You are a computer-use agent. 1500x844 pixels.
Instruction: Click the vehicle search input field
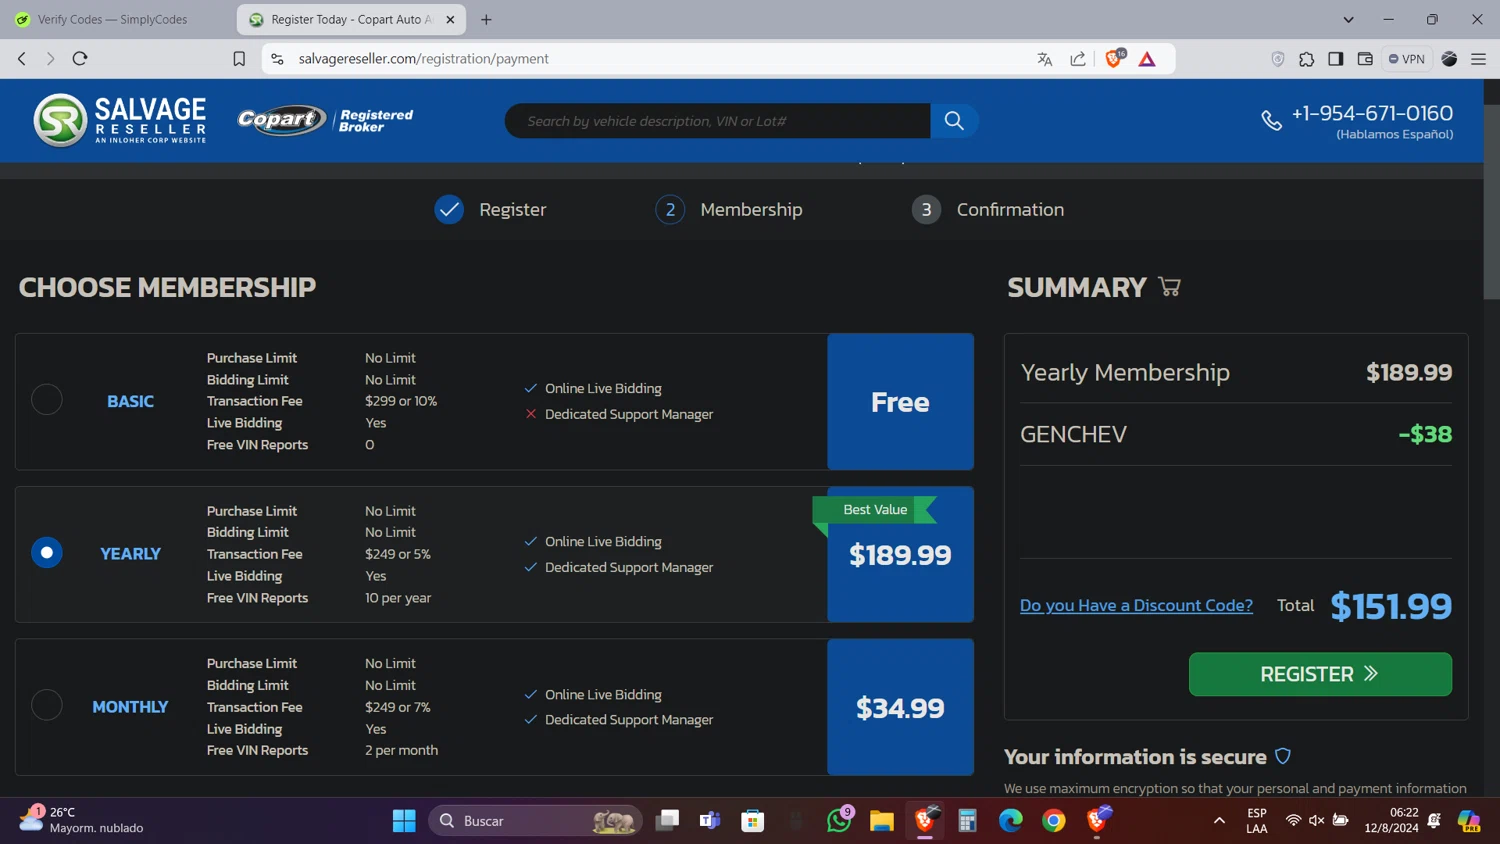[x=717, y=121]
